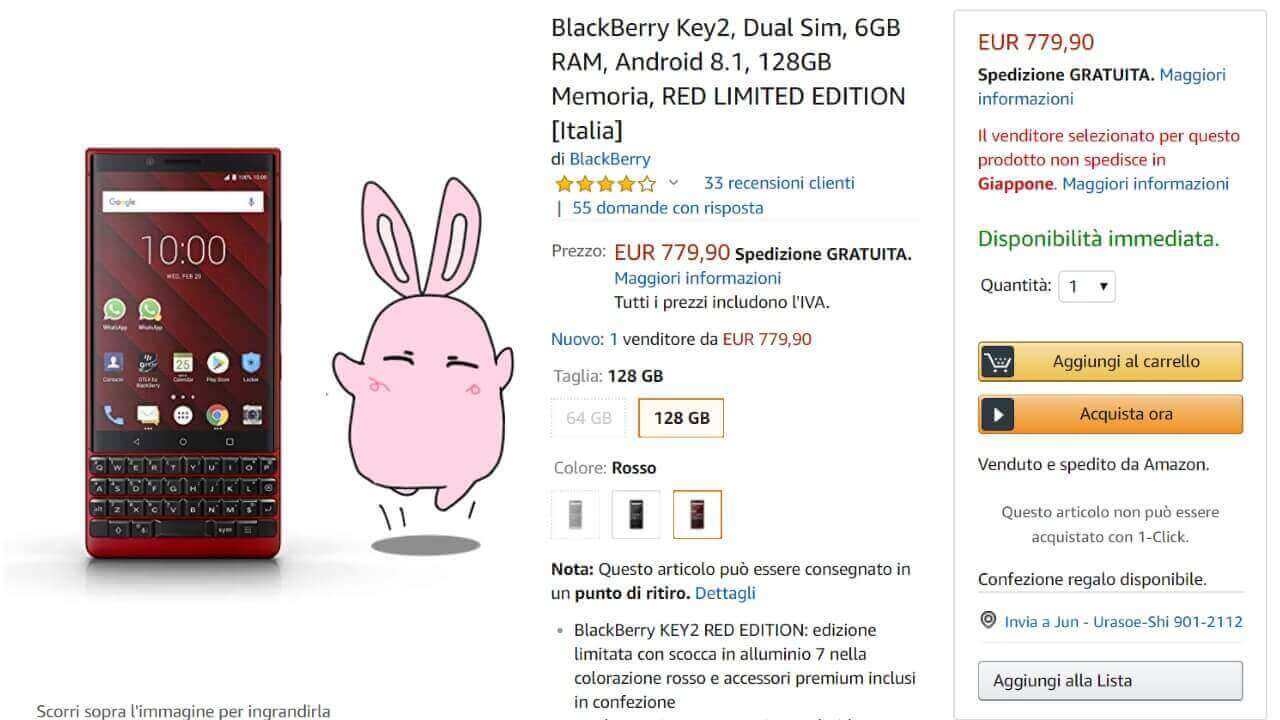Click the red BlackBerry Key2 product image

point(183,353)
